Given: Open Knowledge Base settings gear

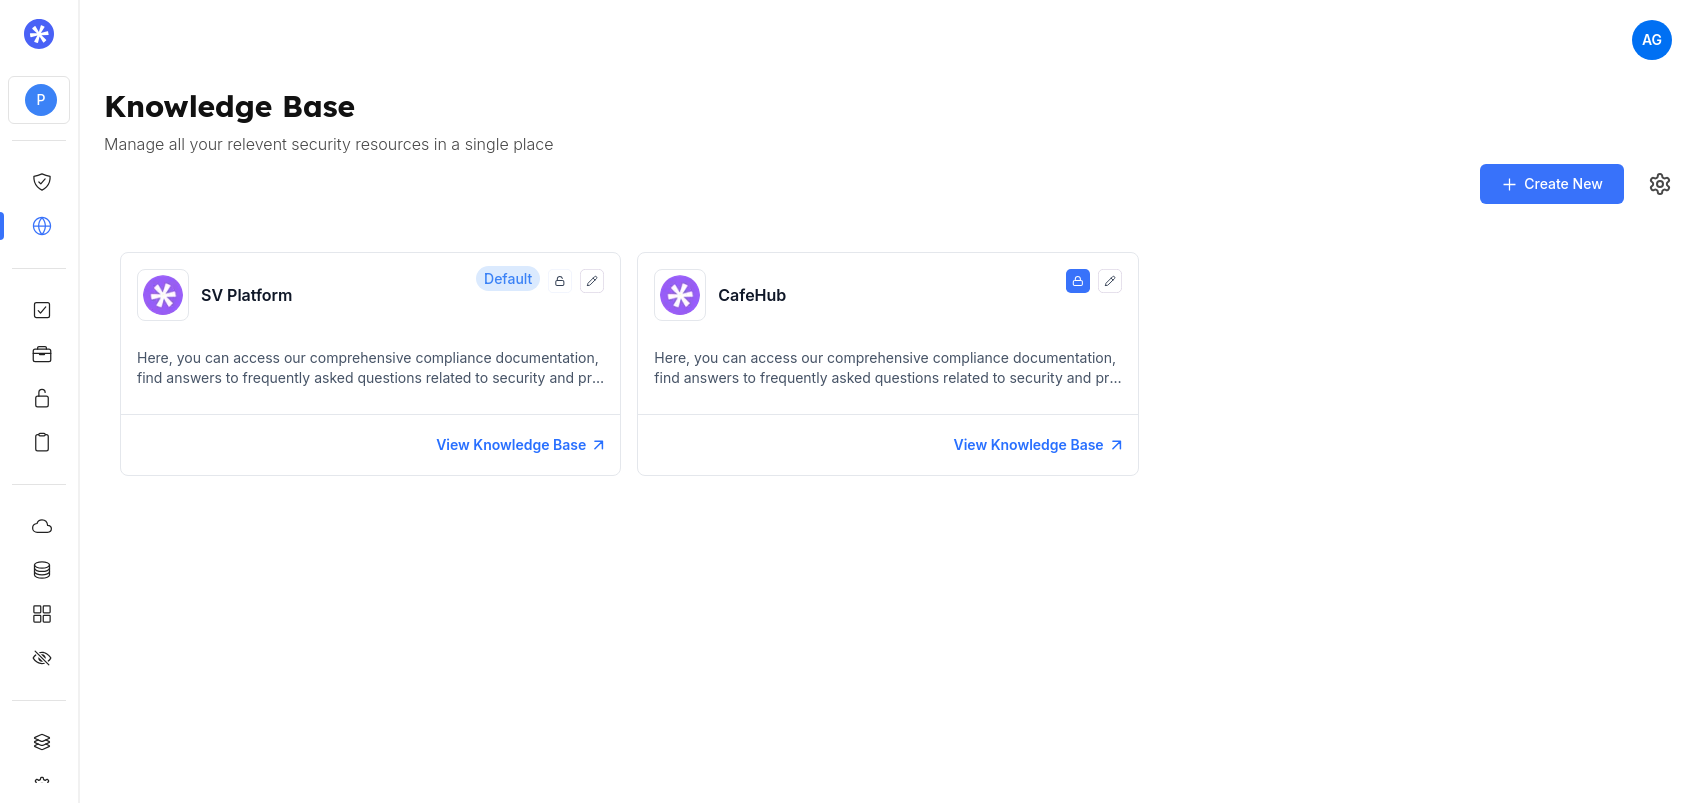Looking at the screenshot, I should coord(1660,184).
